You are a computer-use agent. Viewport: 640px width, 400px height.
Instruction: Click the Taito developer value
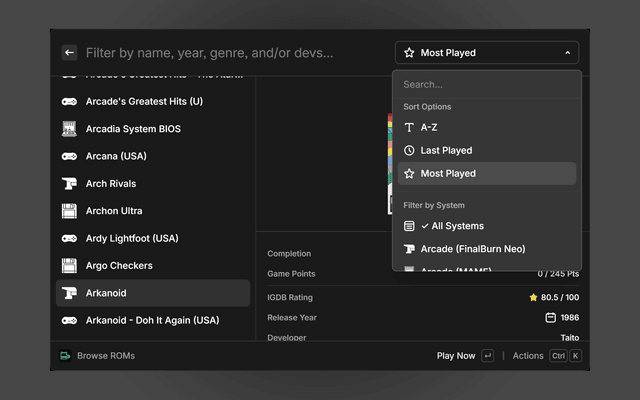(x=569, y=337)
